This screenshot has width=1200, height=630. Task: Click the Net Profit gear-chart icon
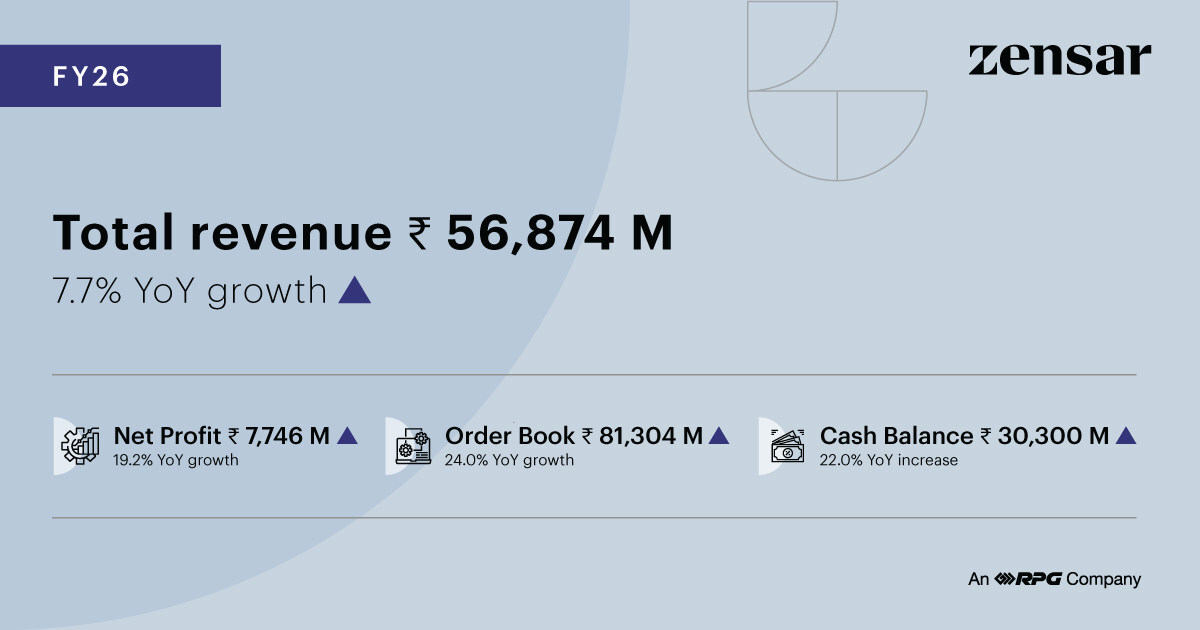click(x=80, y=446)
